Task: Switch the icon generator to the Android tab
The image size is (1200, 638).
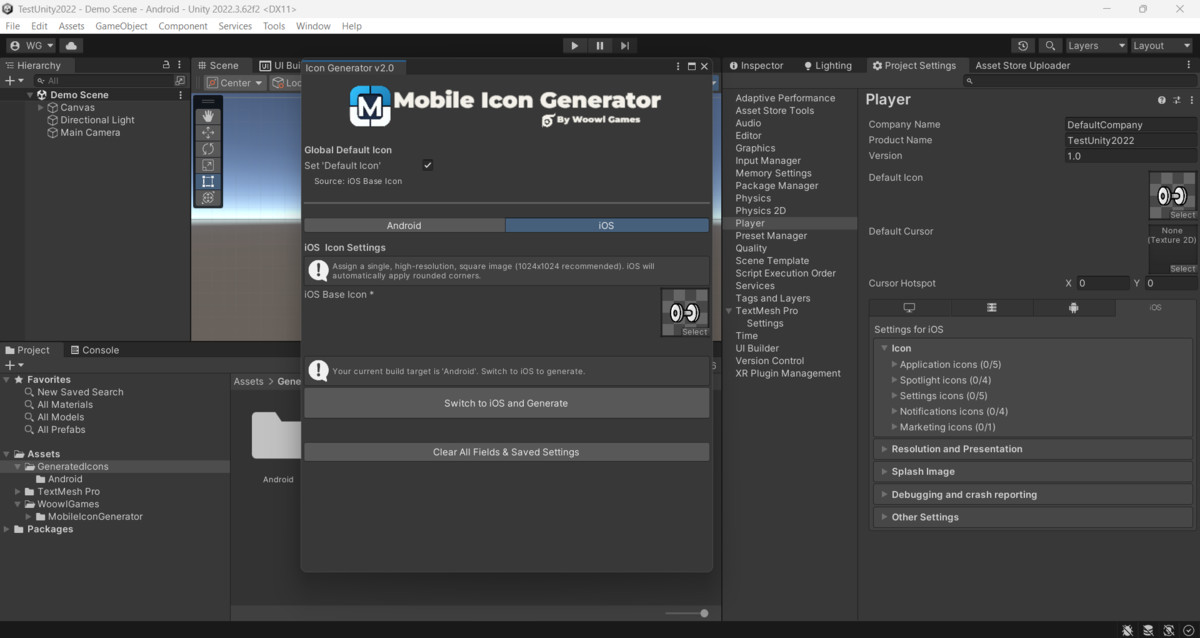Action: (405, 225)
